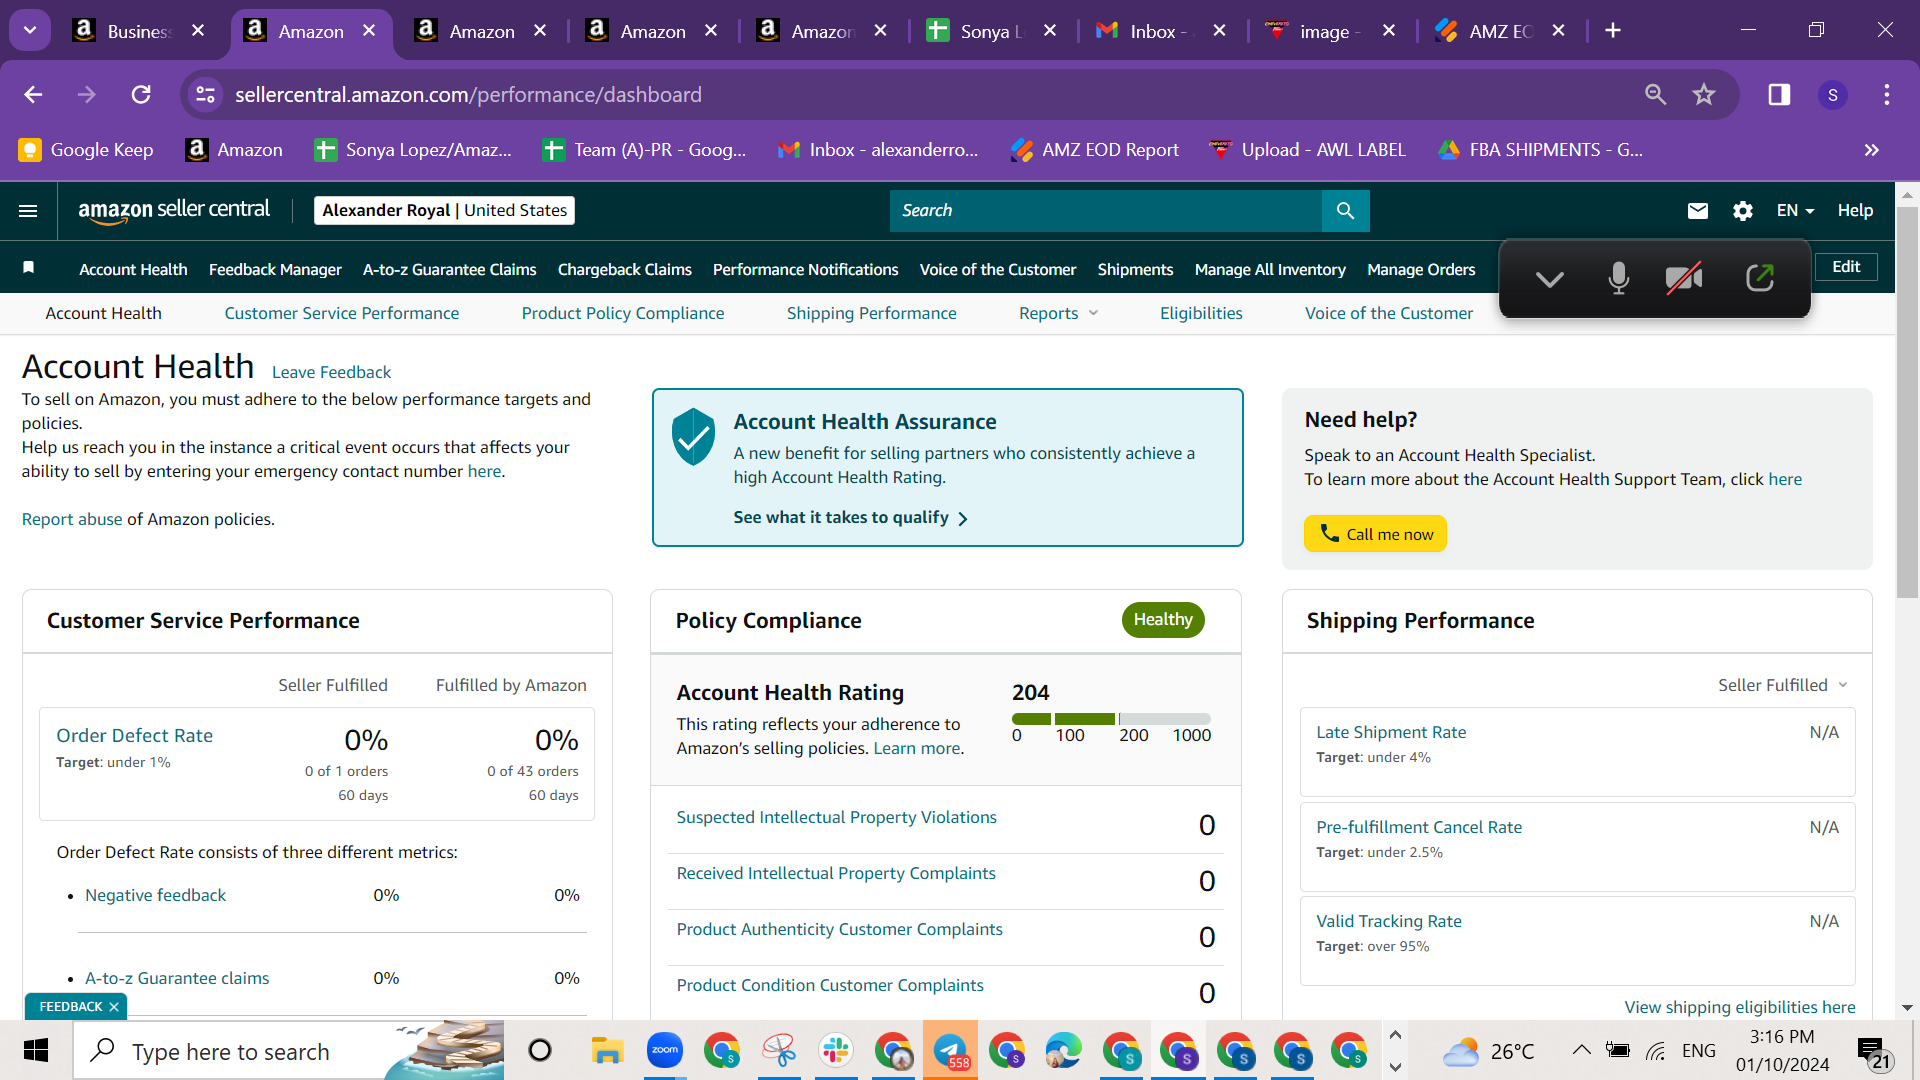Screen dimensions: 1920x1080
Task: Switch to the Customer Service Performance tab
Action: 342,313
